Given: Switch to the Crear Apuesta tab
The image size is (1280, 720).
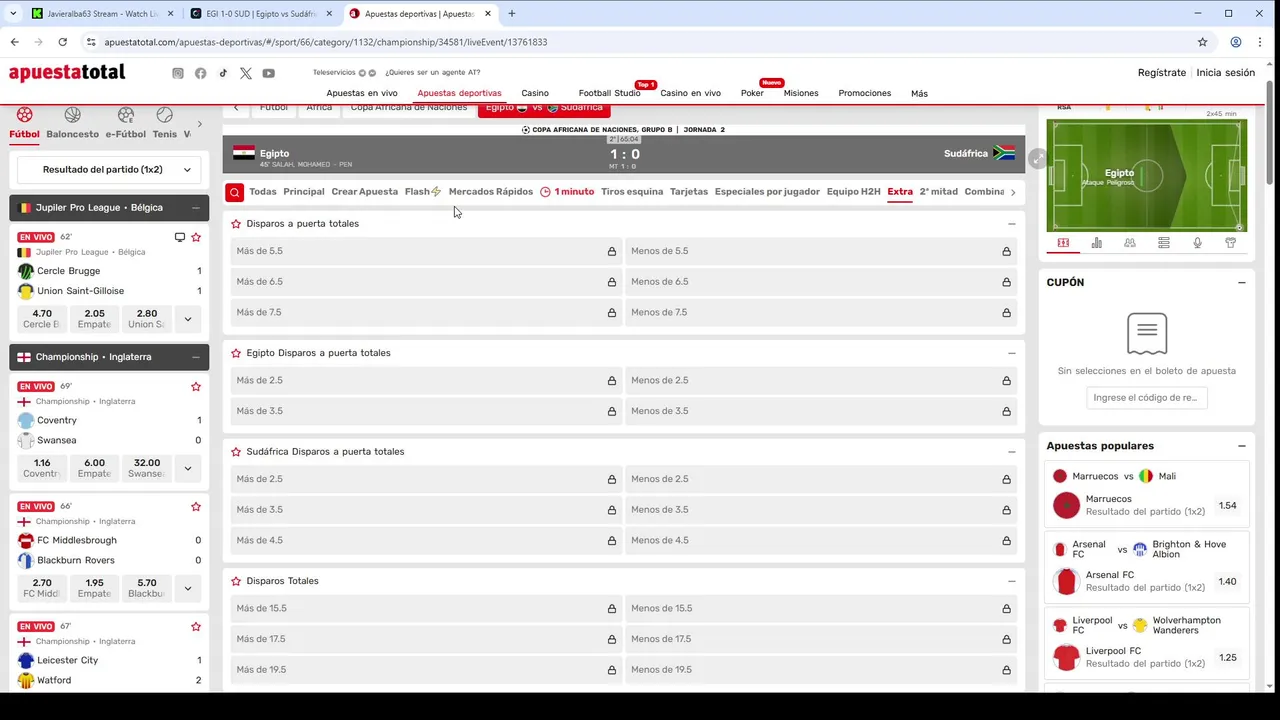Looking at the screenshot, I should pos(364,192).
